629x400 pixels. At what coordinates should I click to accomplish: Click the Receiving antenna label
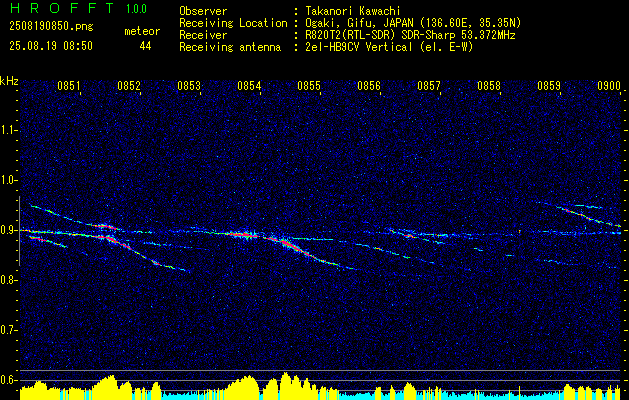[x=230, y=47]
